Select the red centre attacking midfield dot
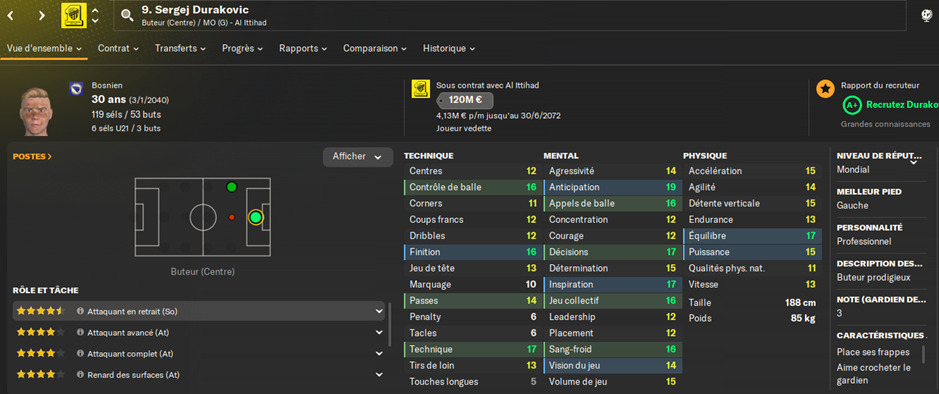The width and height of the screenshot is (939, 394). pos(232,217)
